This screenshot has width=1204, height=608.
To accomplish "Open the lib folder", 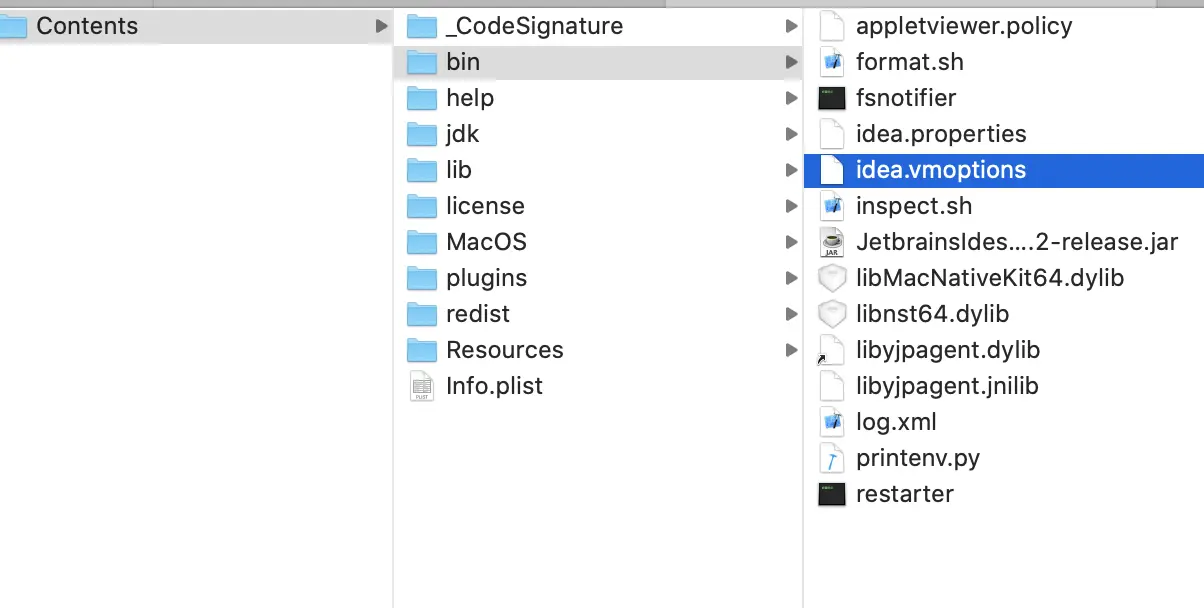I will tap(458, 170).
